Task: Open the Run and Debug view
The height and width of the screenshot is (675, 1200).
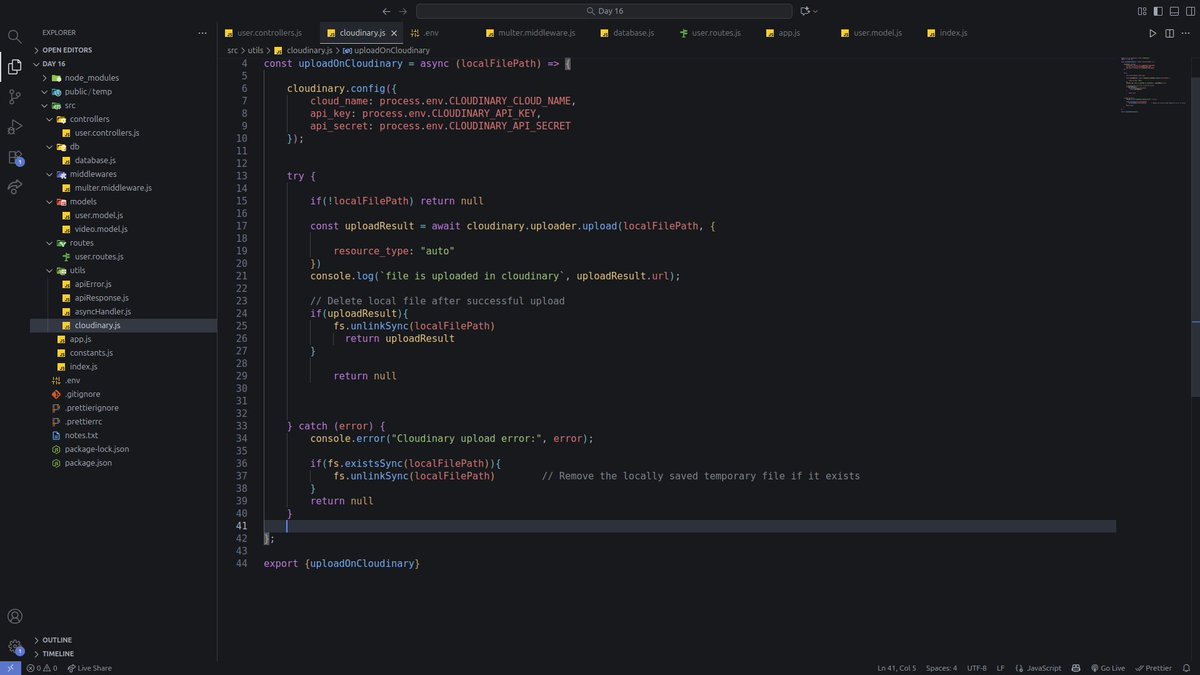Action: 14,125
